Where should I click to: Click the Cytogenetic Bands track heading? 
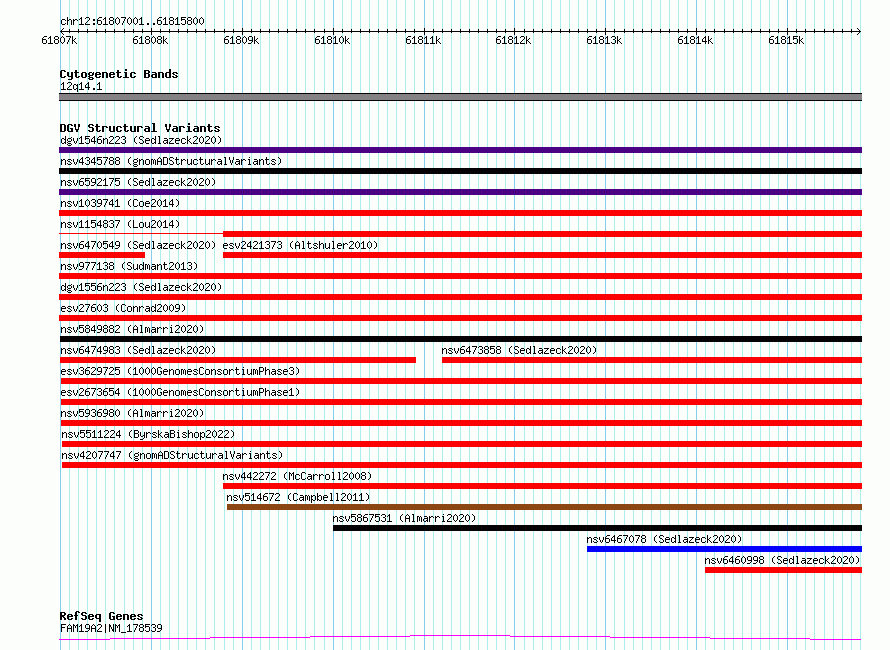coord(119,74)
